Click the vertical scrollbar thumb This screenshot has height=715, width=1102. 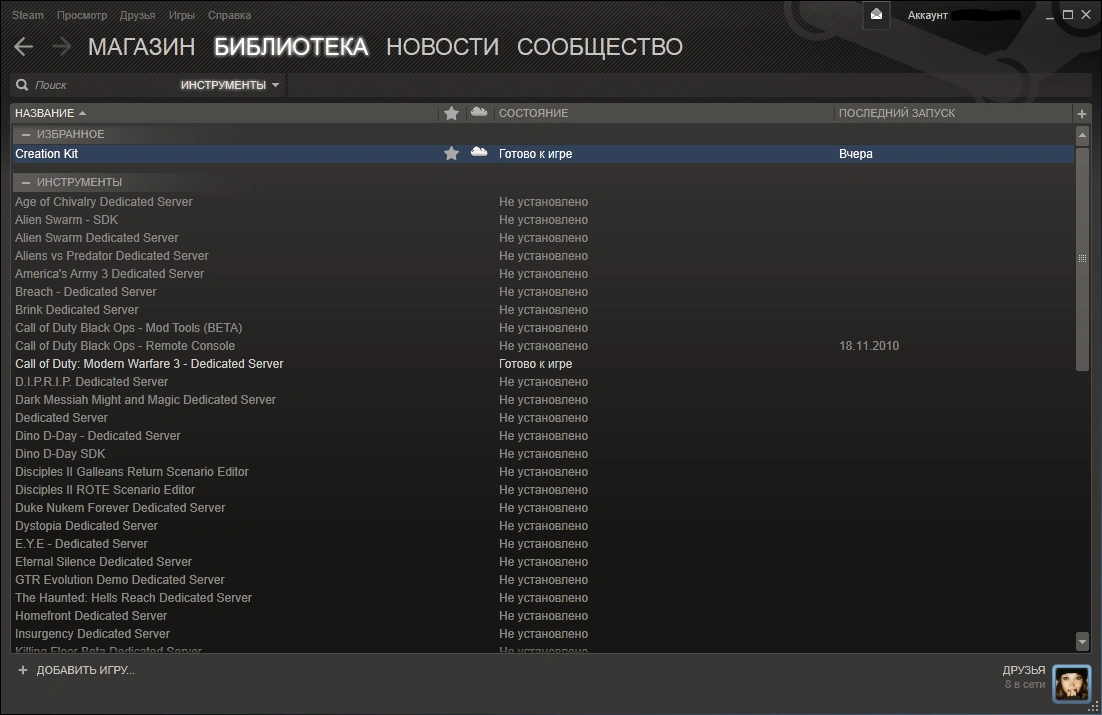point(1082,258)
